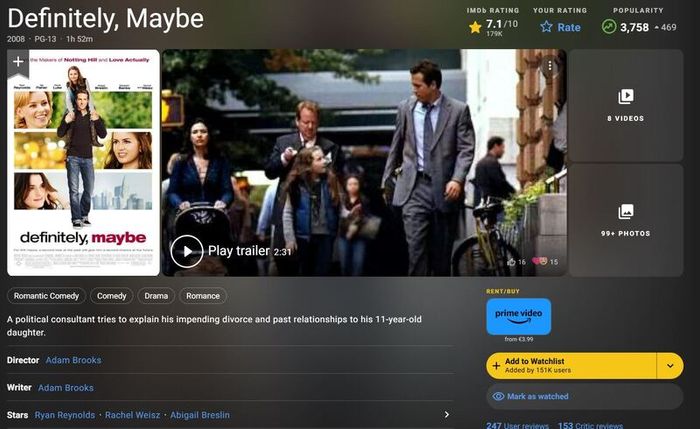Click the PG-13 rating link
This screenshot has width=700, height=429.
tap(46, 39)
